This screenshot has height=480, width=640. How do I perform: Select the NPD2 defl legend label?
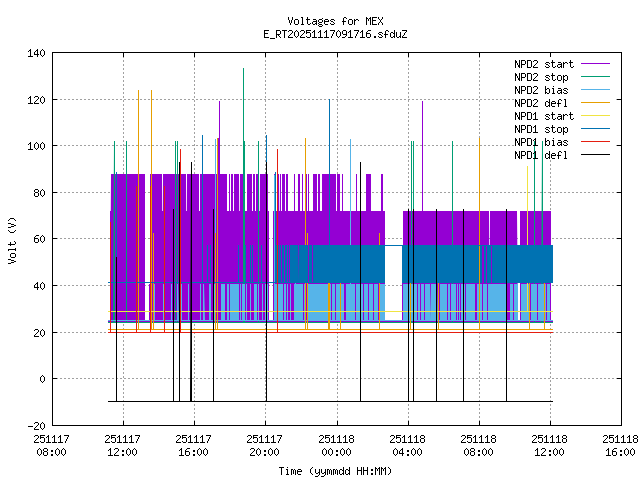[541, 103]
